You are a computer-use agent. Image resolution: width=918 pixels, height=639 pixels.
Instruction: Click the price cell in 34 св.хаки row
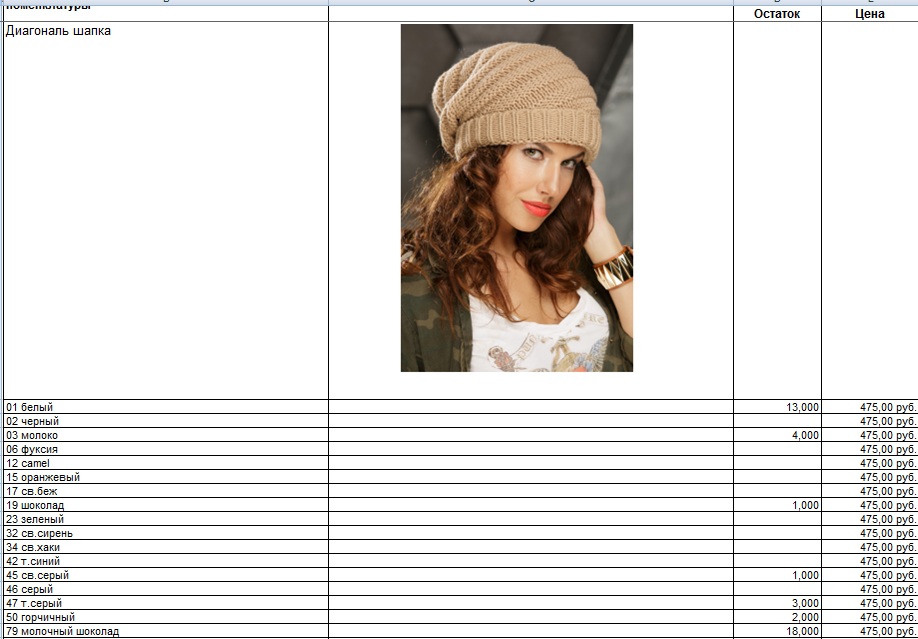click(869, 548)
